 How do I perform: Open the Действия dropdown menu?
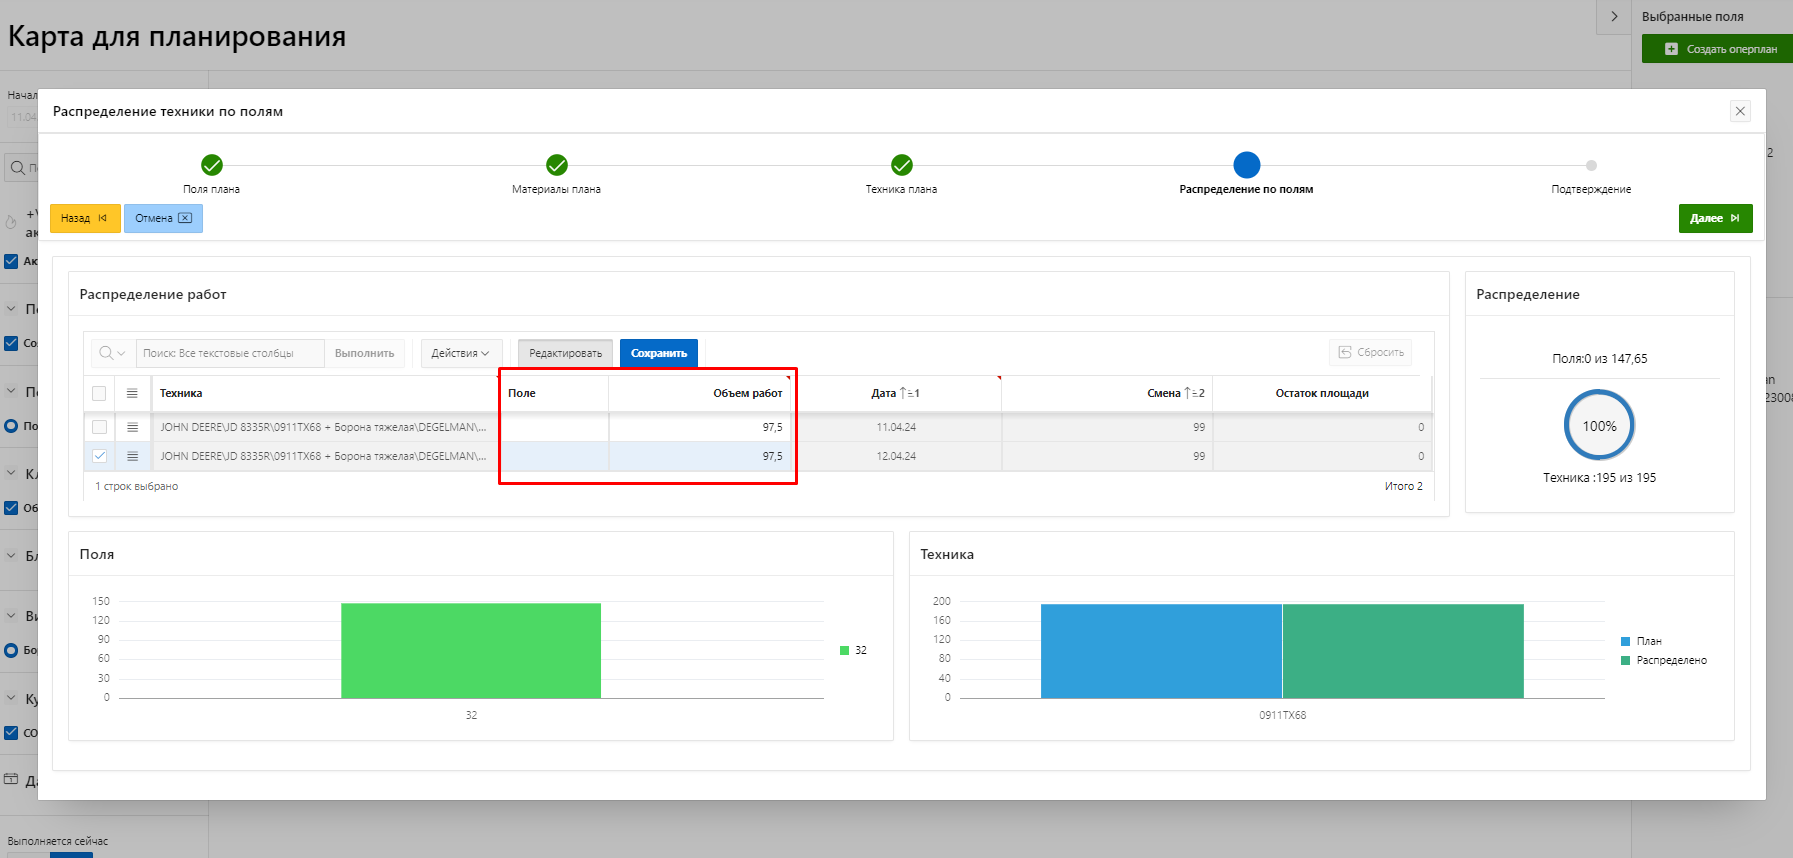pyautogui.click(x=460, y=353)
